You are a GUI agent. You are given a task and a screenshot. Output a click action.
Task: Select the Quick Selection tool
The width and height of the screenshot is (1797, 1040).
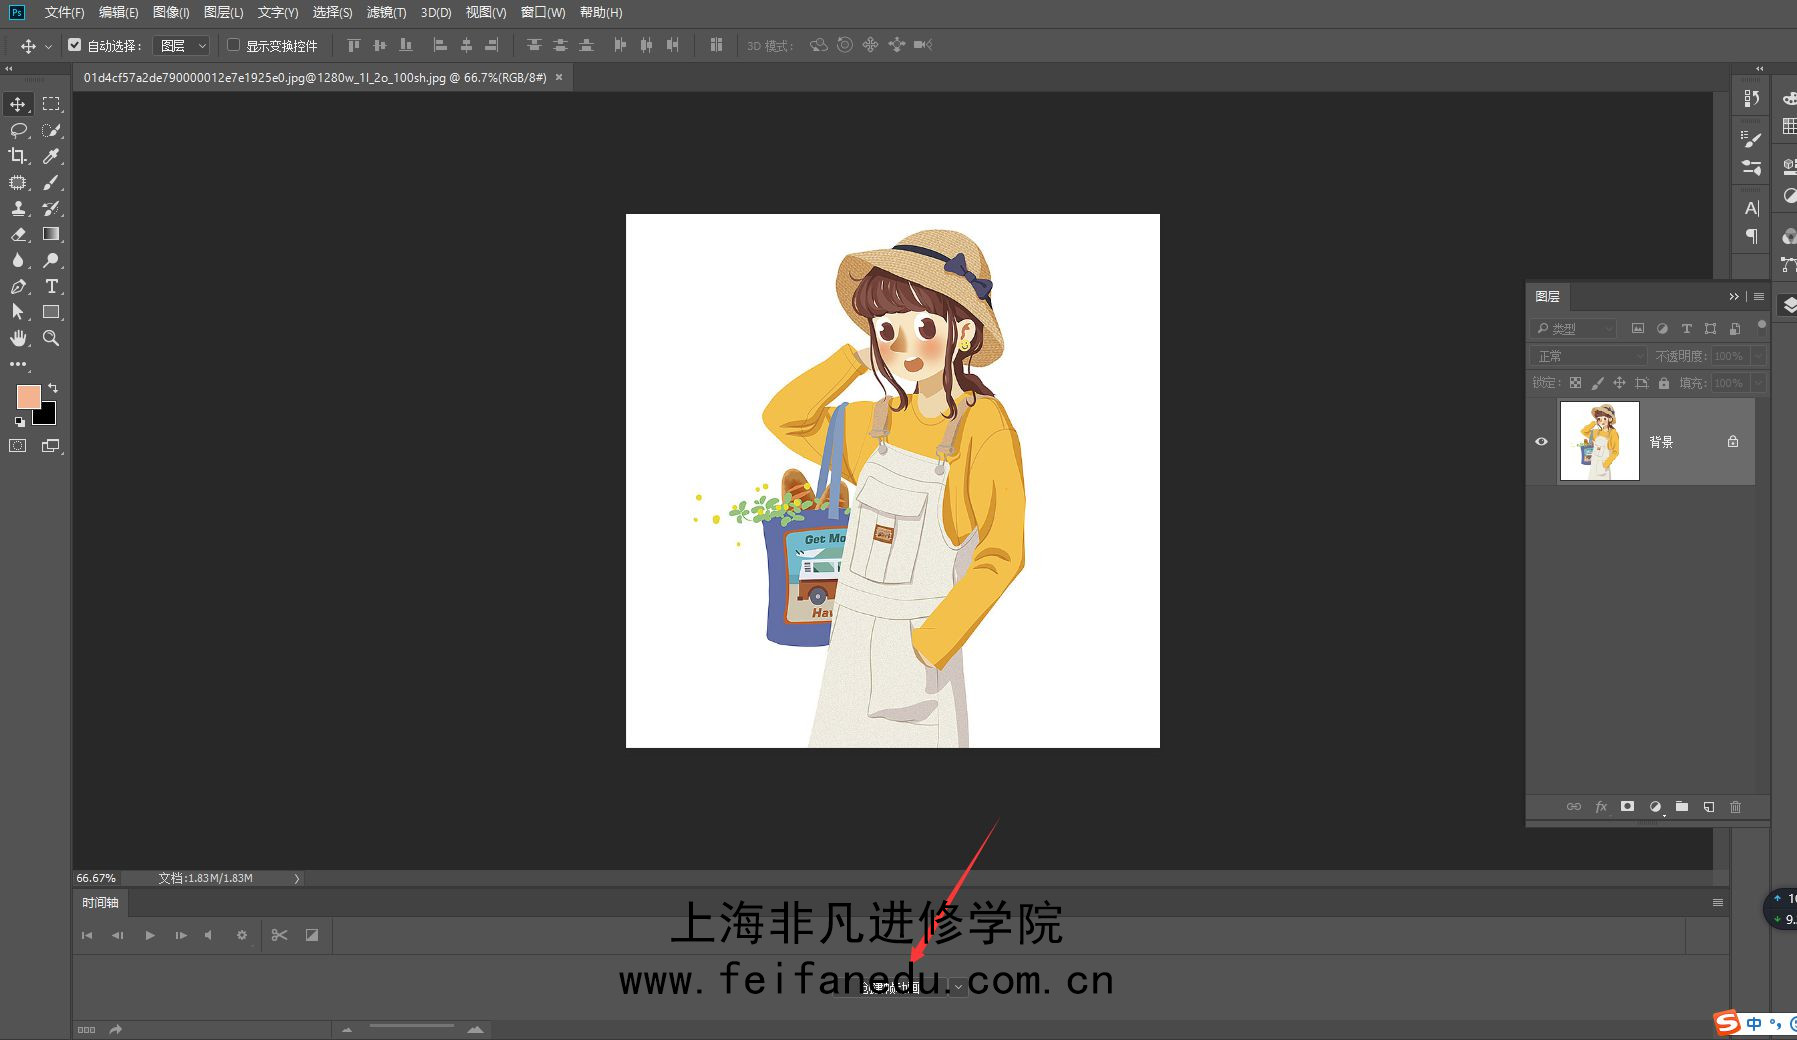(51, 130)
